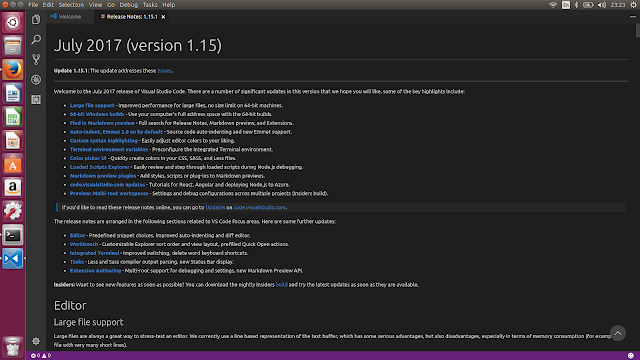The image size is (640, 360).
Task: Open LibreOffice Impress from dock
Action: (13, 140)
